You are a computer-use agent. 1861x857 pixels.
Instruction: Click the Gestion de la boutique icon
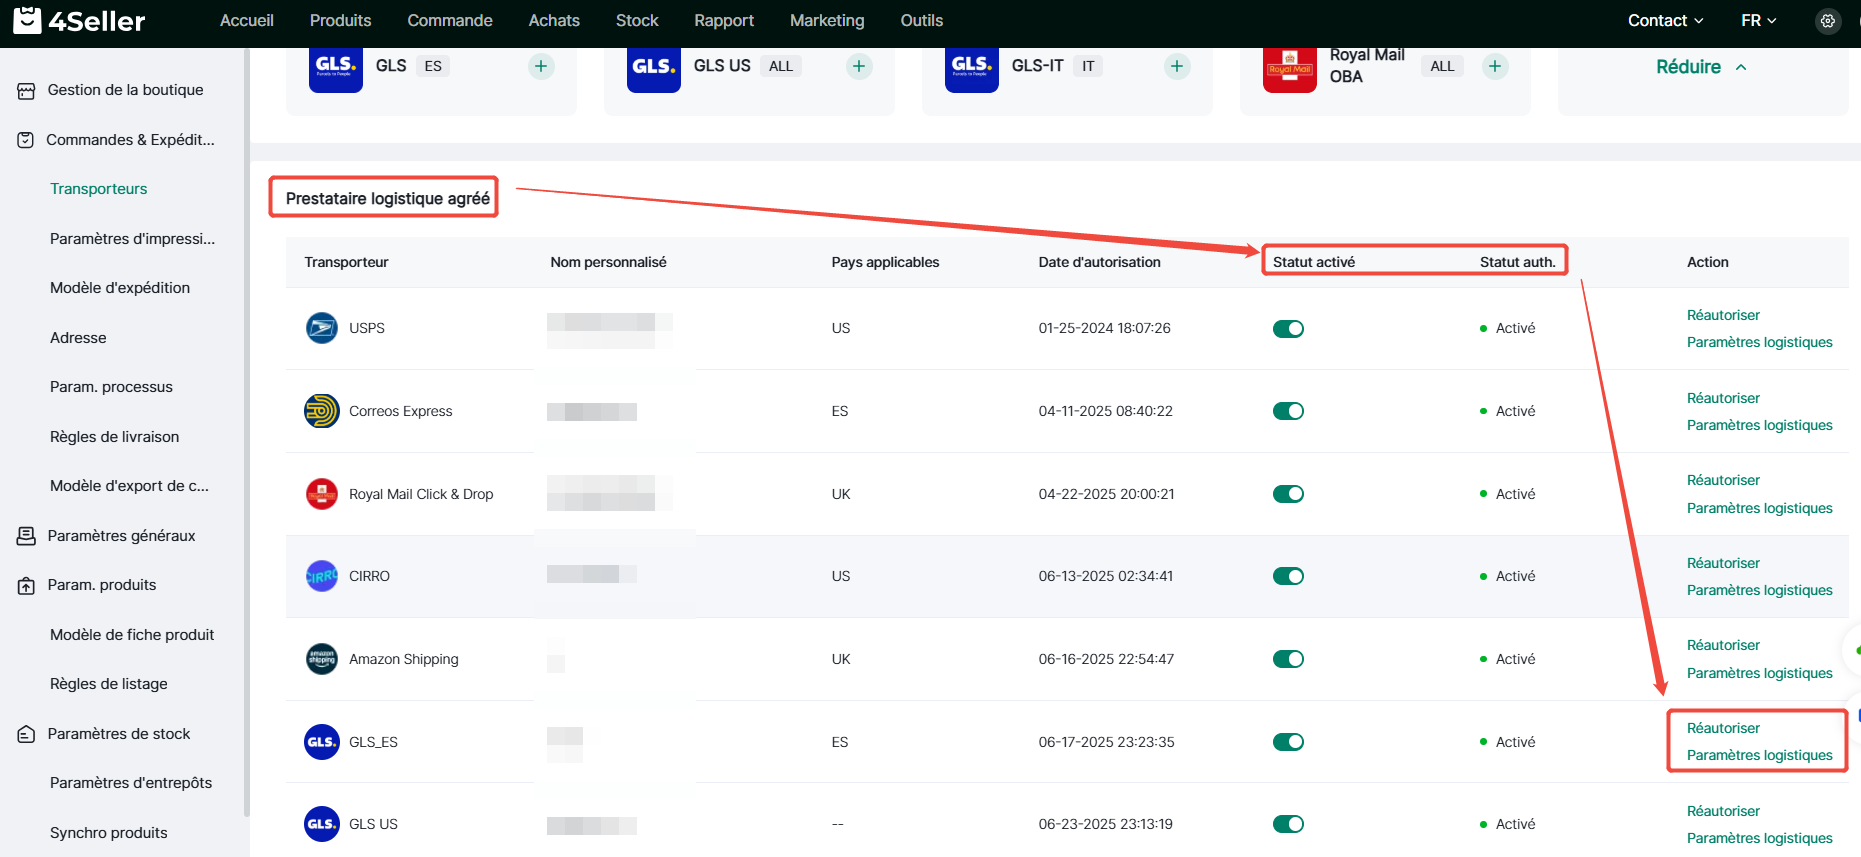(x=26, y=90)
